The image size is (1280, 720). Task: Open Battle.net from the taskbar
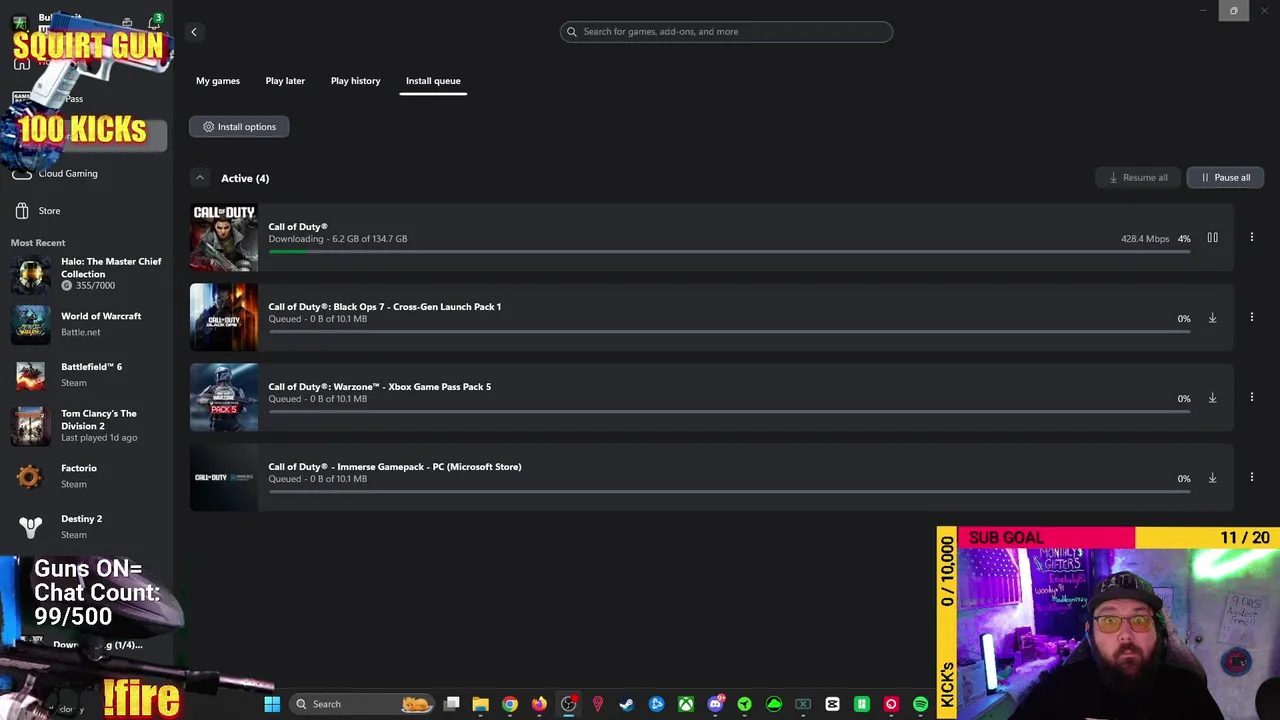click(x=656, y=704)
